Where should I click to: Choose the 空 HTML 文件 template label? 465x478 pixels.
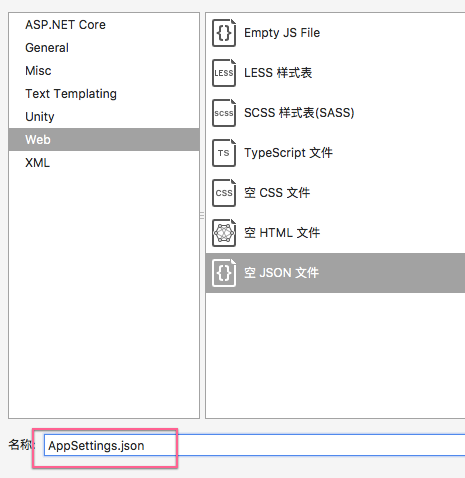282,233
